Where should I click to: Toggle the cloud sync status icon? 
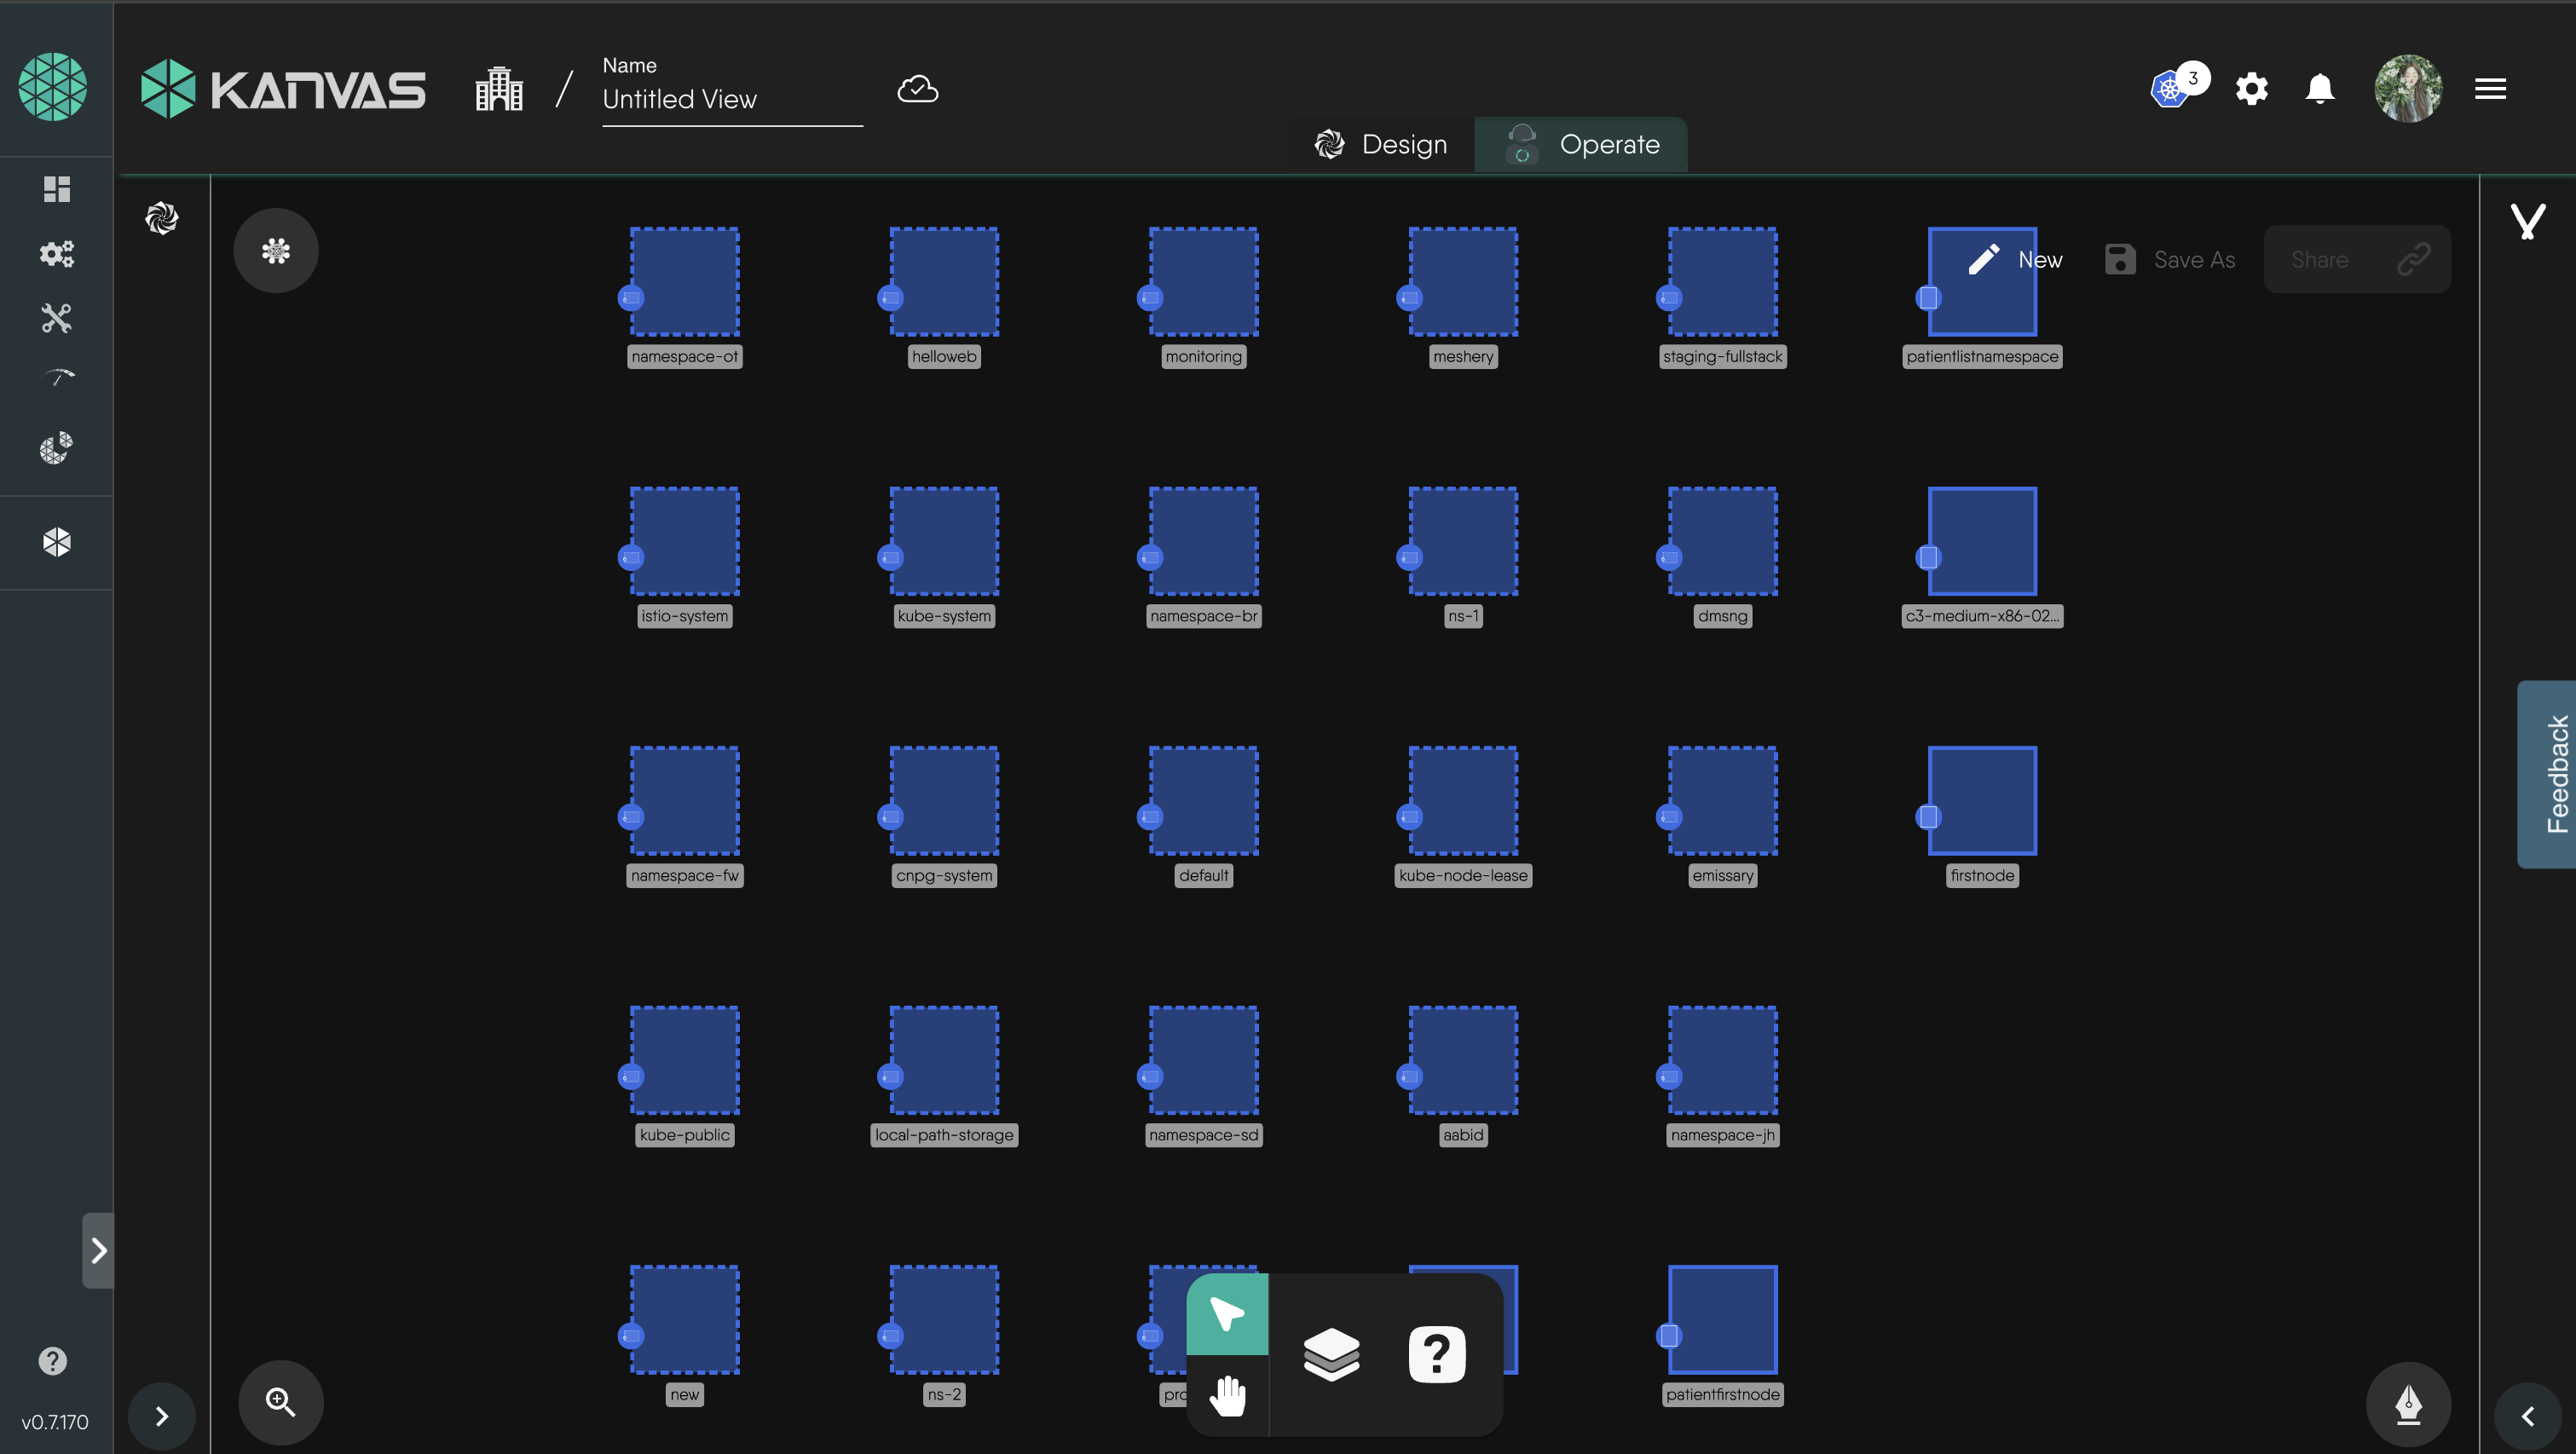(x=917, y=89)
